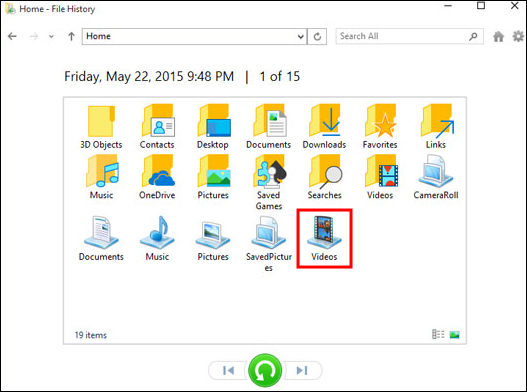Switch to large icons view
This screenshot has width=527, height=392.
[454, 335]
